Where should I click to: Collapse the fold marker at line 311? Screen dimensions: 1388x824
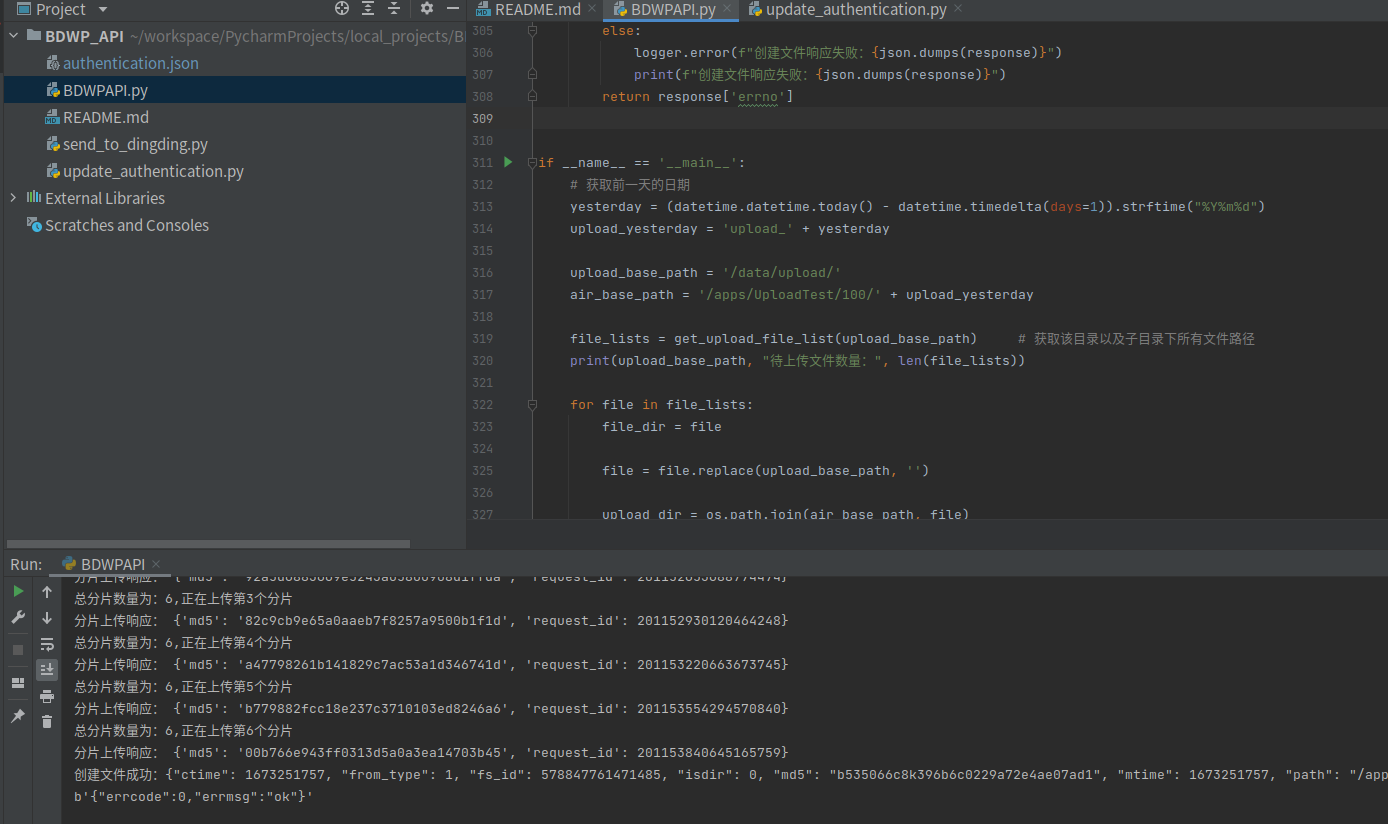(x=533, y=162)
